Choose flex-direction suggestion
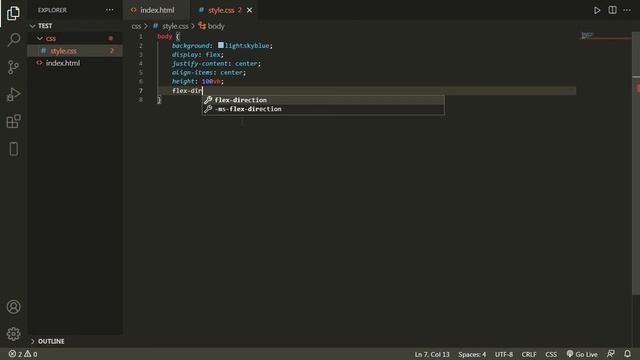 [x=323, y=100]
